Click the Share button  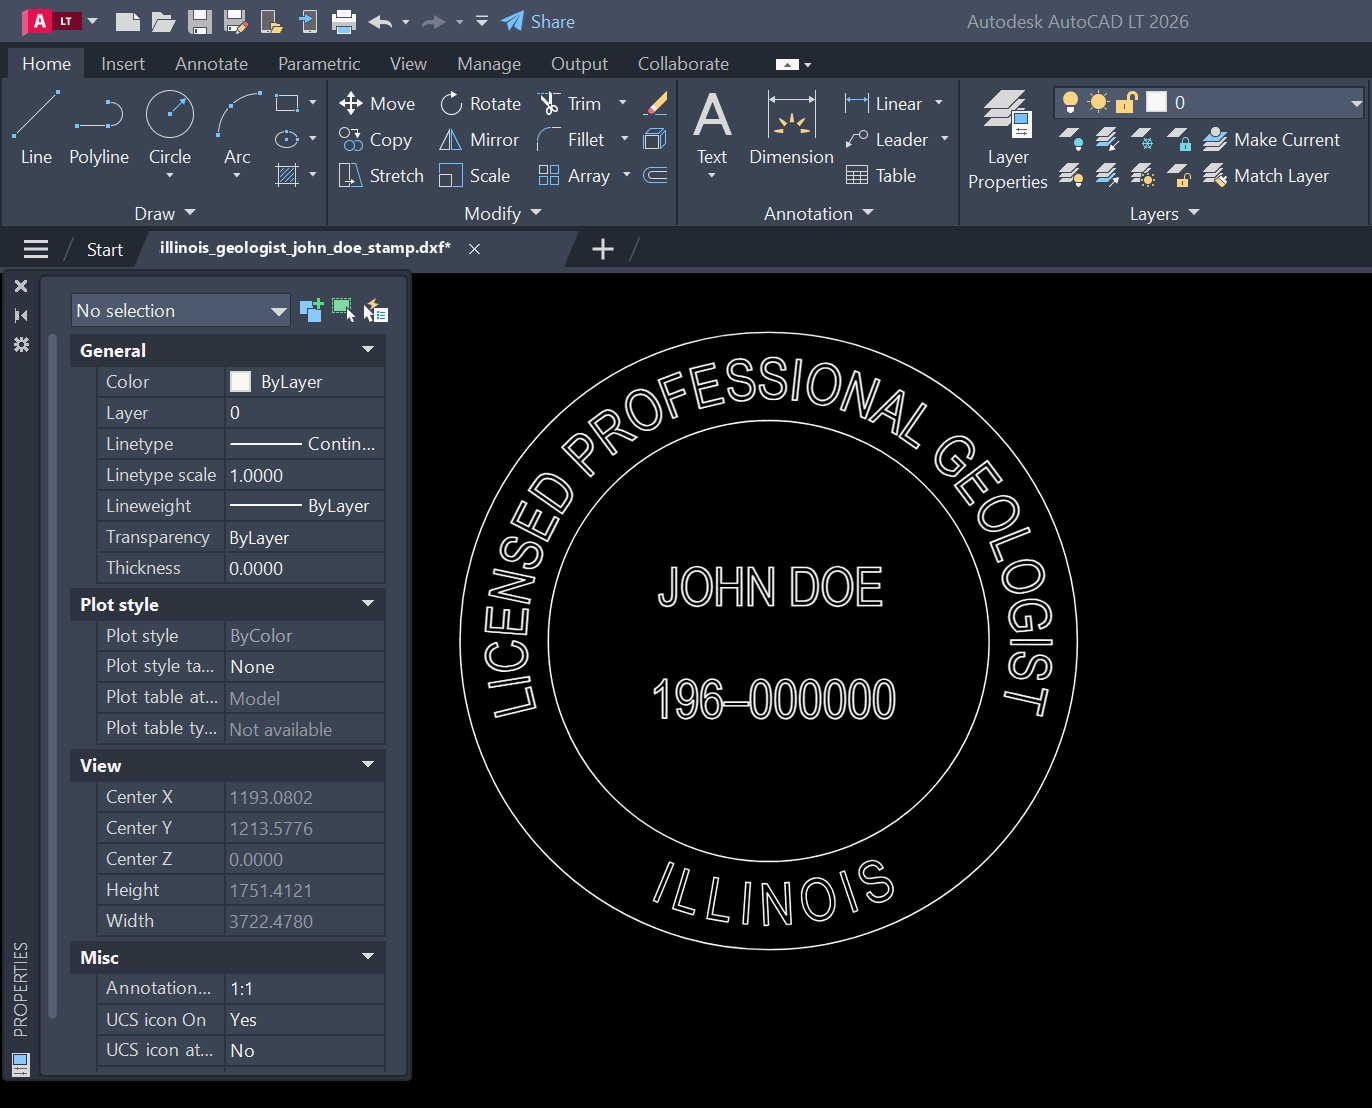(538, 21)
